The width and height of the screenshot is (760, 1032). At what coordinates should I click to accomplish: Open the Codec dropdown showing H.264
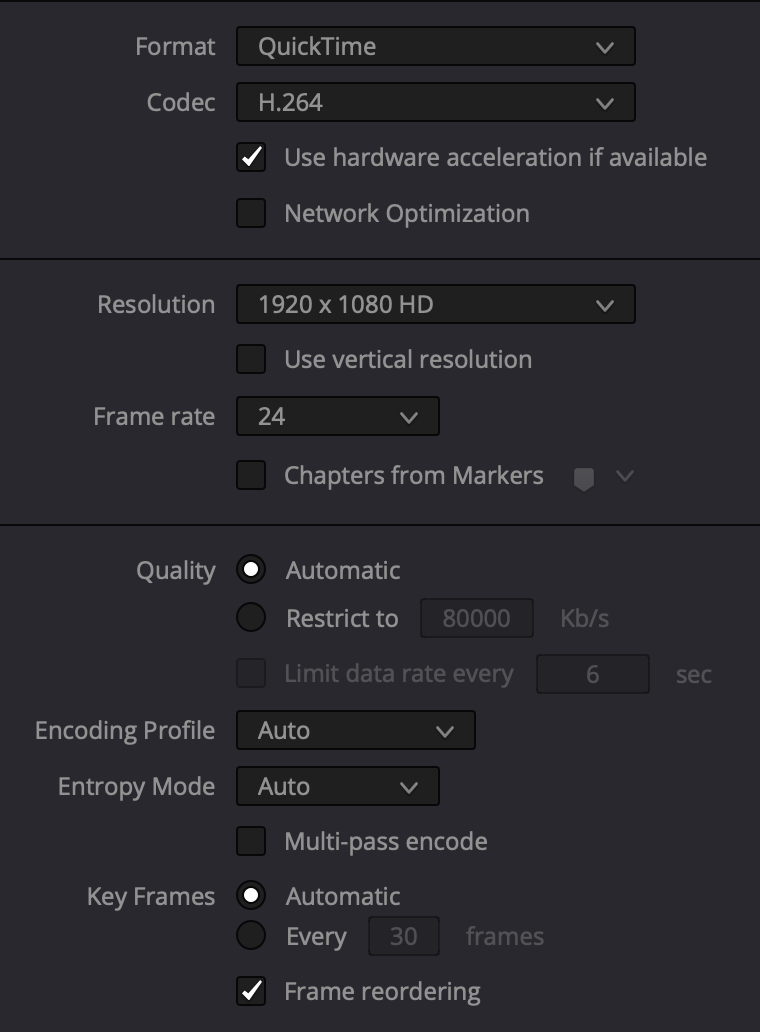pyautogui.click(x=435, y=103)
